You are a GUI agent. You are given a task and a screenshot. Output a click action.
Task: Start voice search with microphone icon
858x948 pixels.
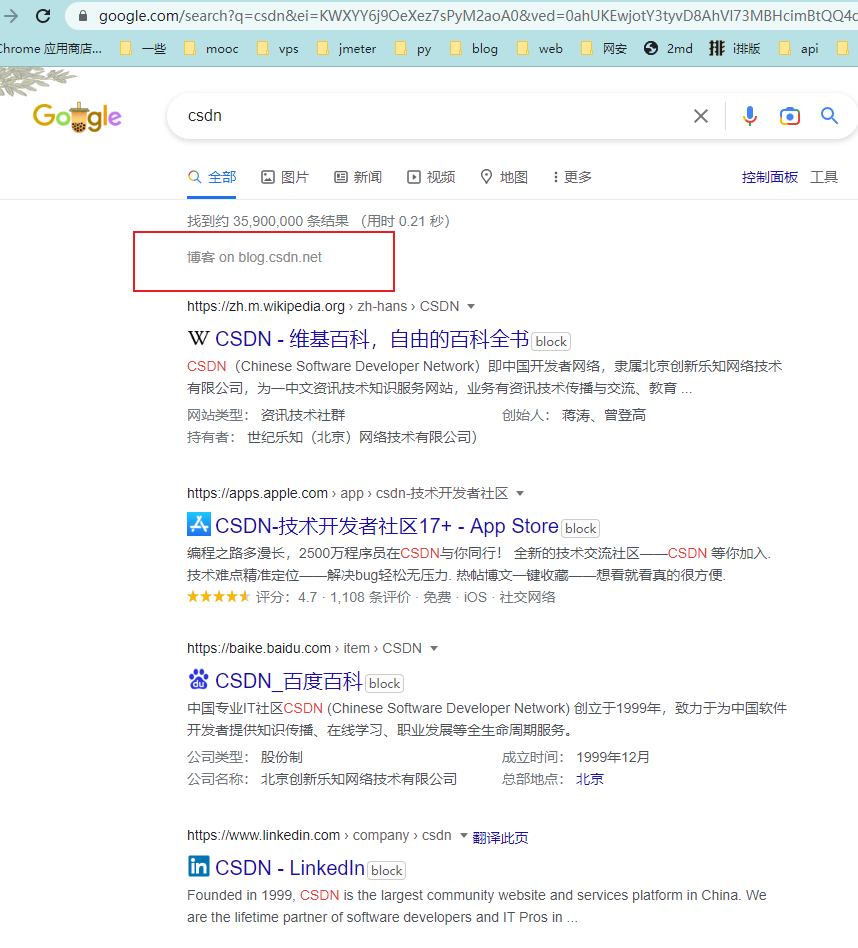click(750, 115)
